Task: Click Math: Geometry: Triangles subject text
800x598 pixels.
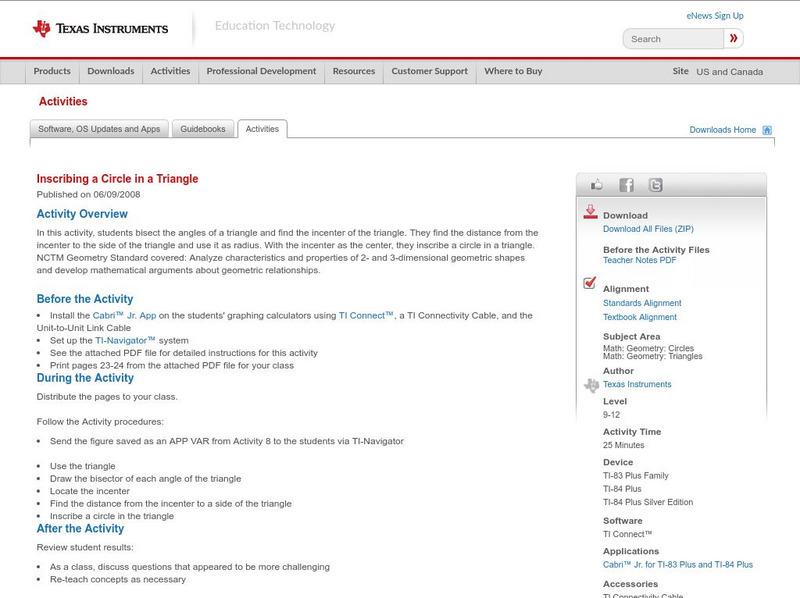Action: tap(653, 356)
